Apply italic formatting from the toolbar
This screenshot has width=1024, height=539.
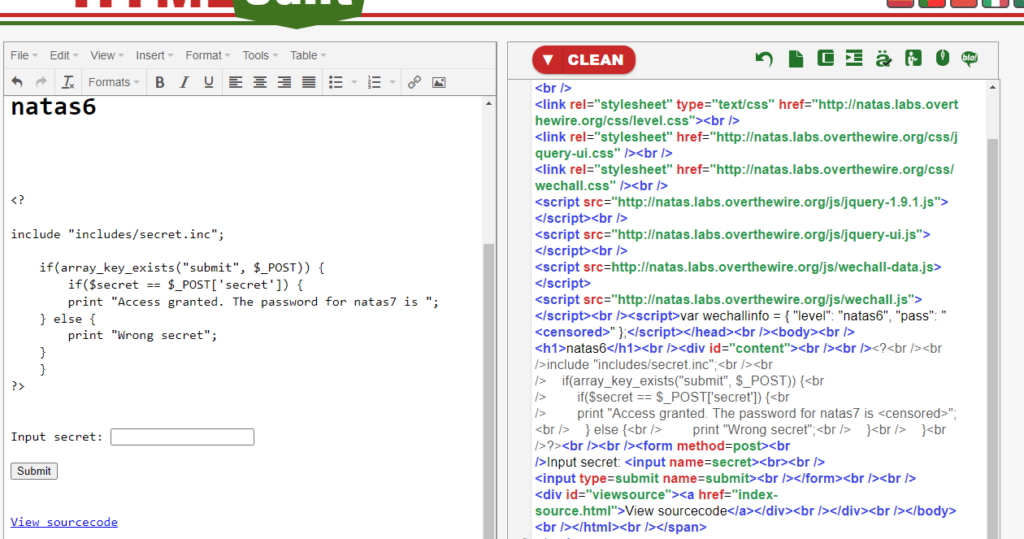point(184,82)
